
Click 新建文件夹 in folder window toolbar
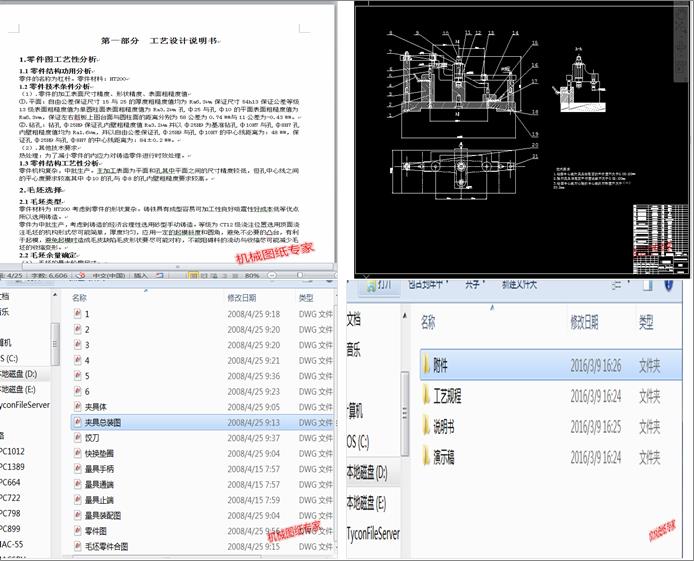click(519, 284)
